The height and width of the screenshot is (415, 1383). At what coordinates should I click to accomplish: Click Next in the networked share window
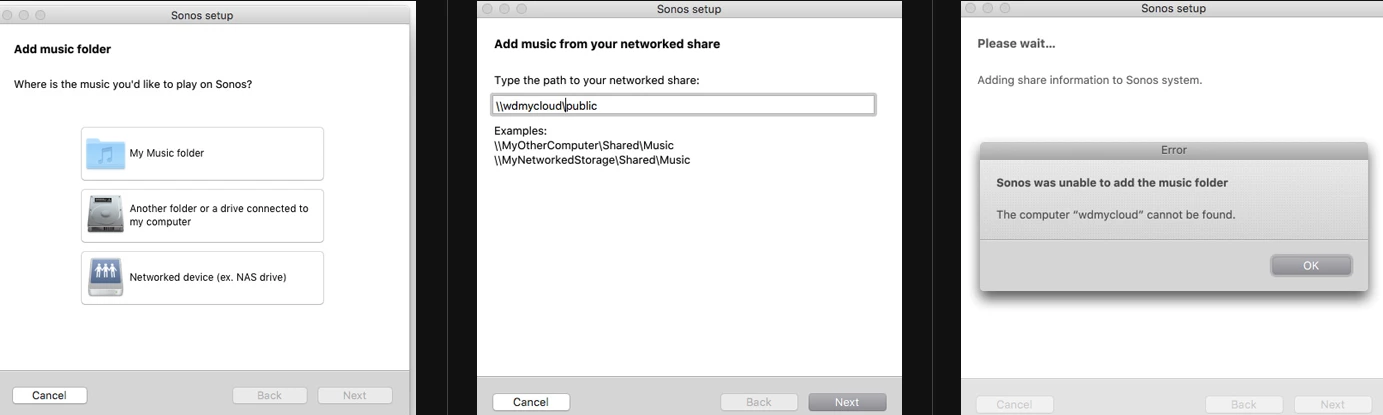(847, 402)
